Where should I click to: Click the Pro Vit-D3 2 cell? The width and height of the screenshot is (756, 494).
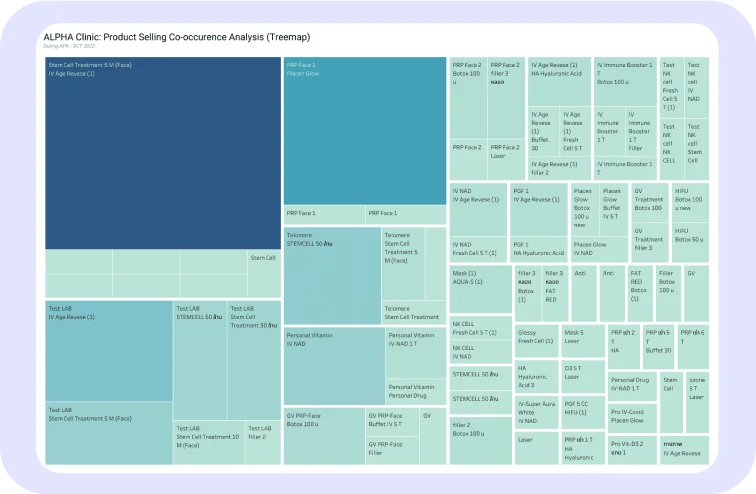point(632,450)
